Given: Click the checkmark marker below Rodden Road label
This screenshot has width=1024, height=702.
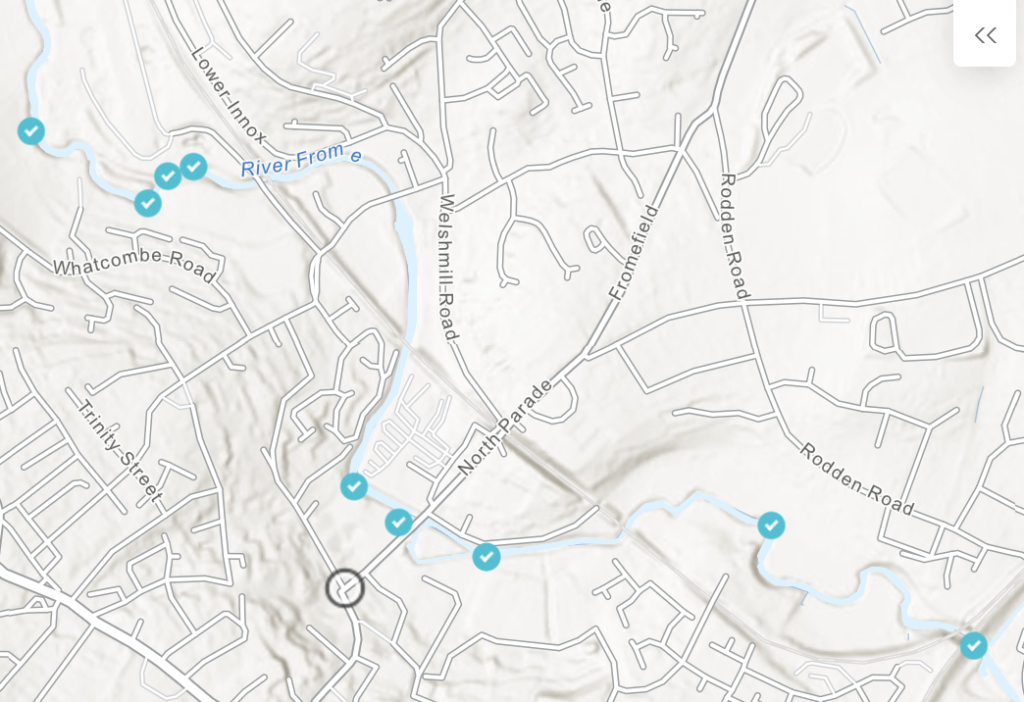Looking at the screenshot, I should coord(771,525).
